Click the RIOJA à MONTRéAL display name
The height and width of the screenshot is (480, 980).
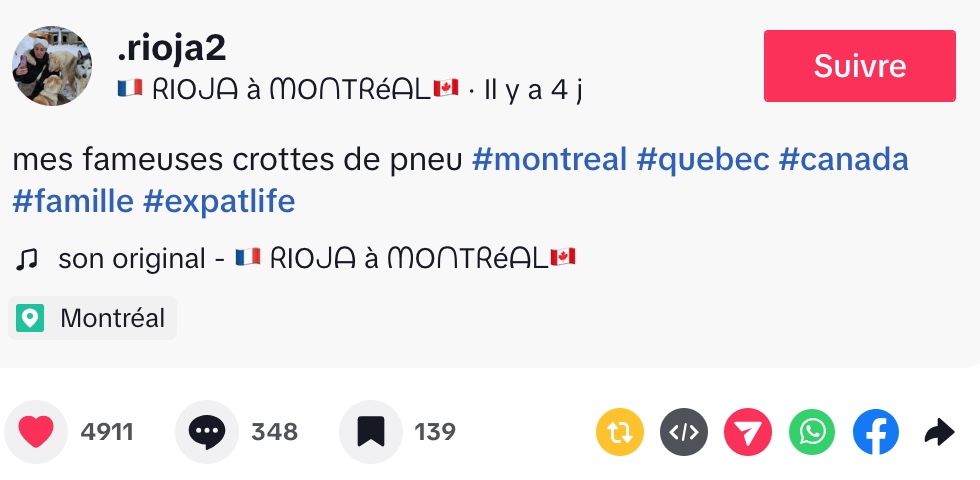point(287,90)
